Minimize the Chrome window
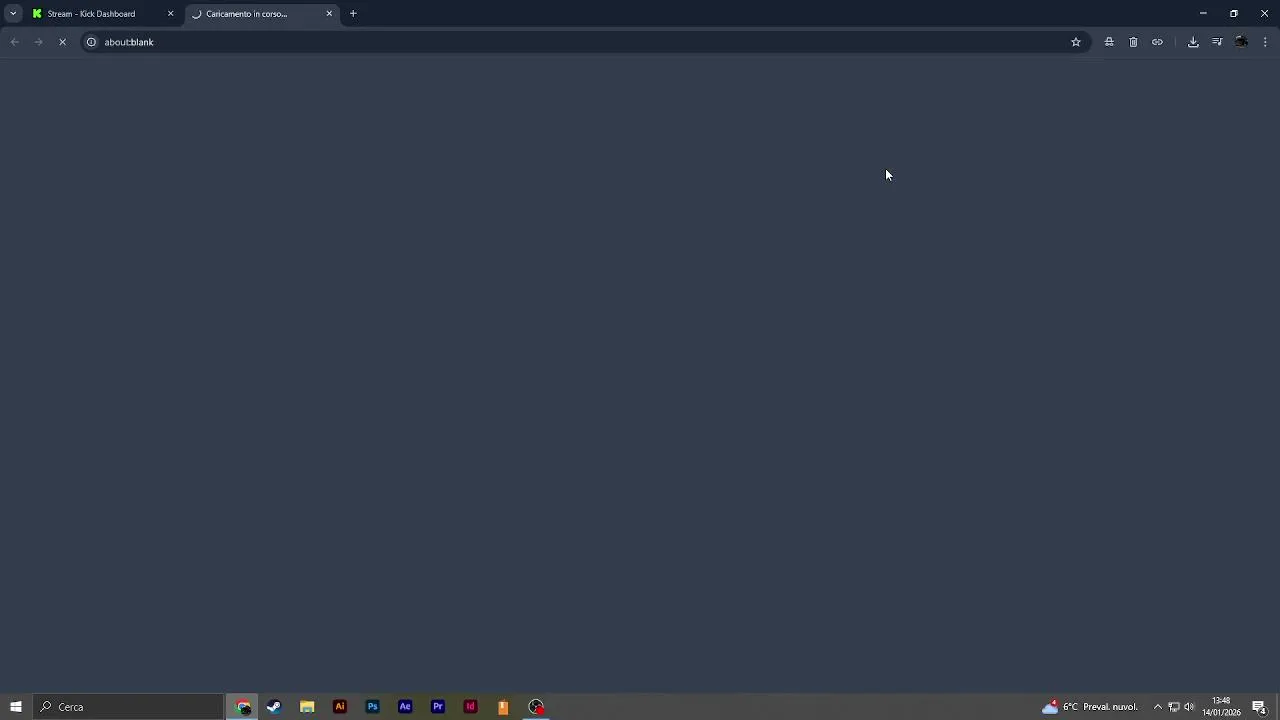 (1203, 14)
